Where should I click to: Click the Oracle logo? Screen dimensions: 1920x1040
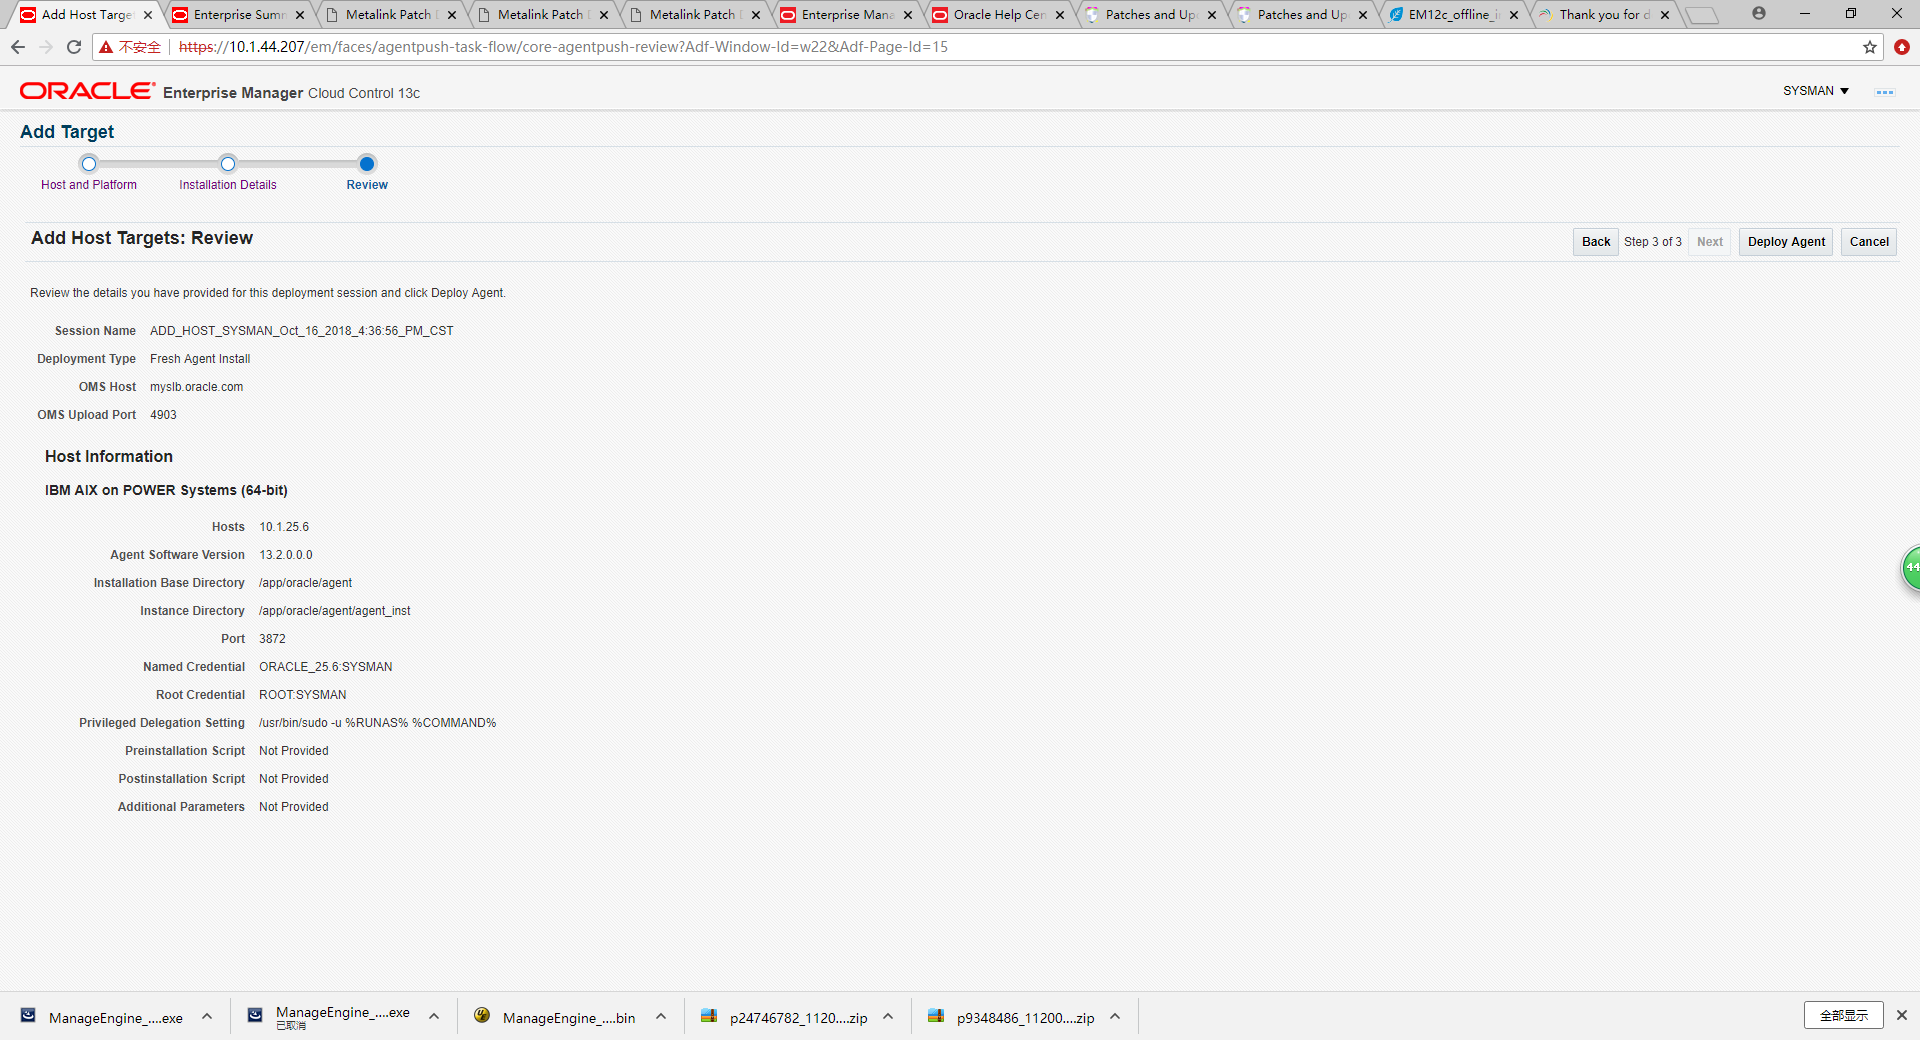87,91
